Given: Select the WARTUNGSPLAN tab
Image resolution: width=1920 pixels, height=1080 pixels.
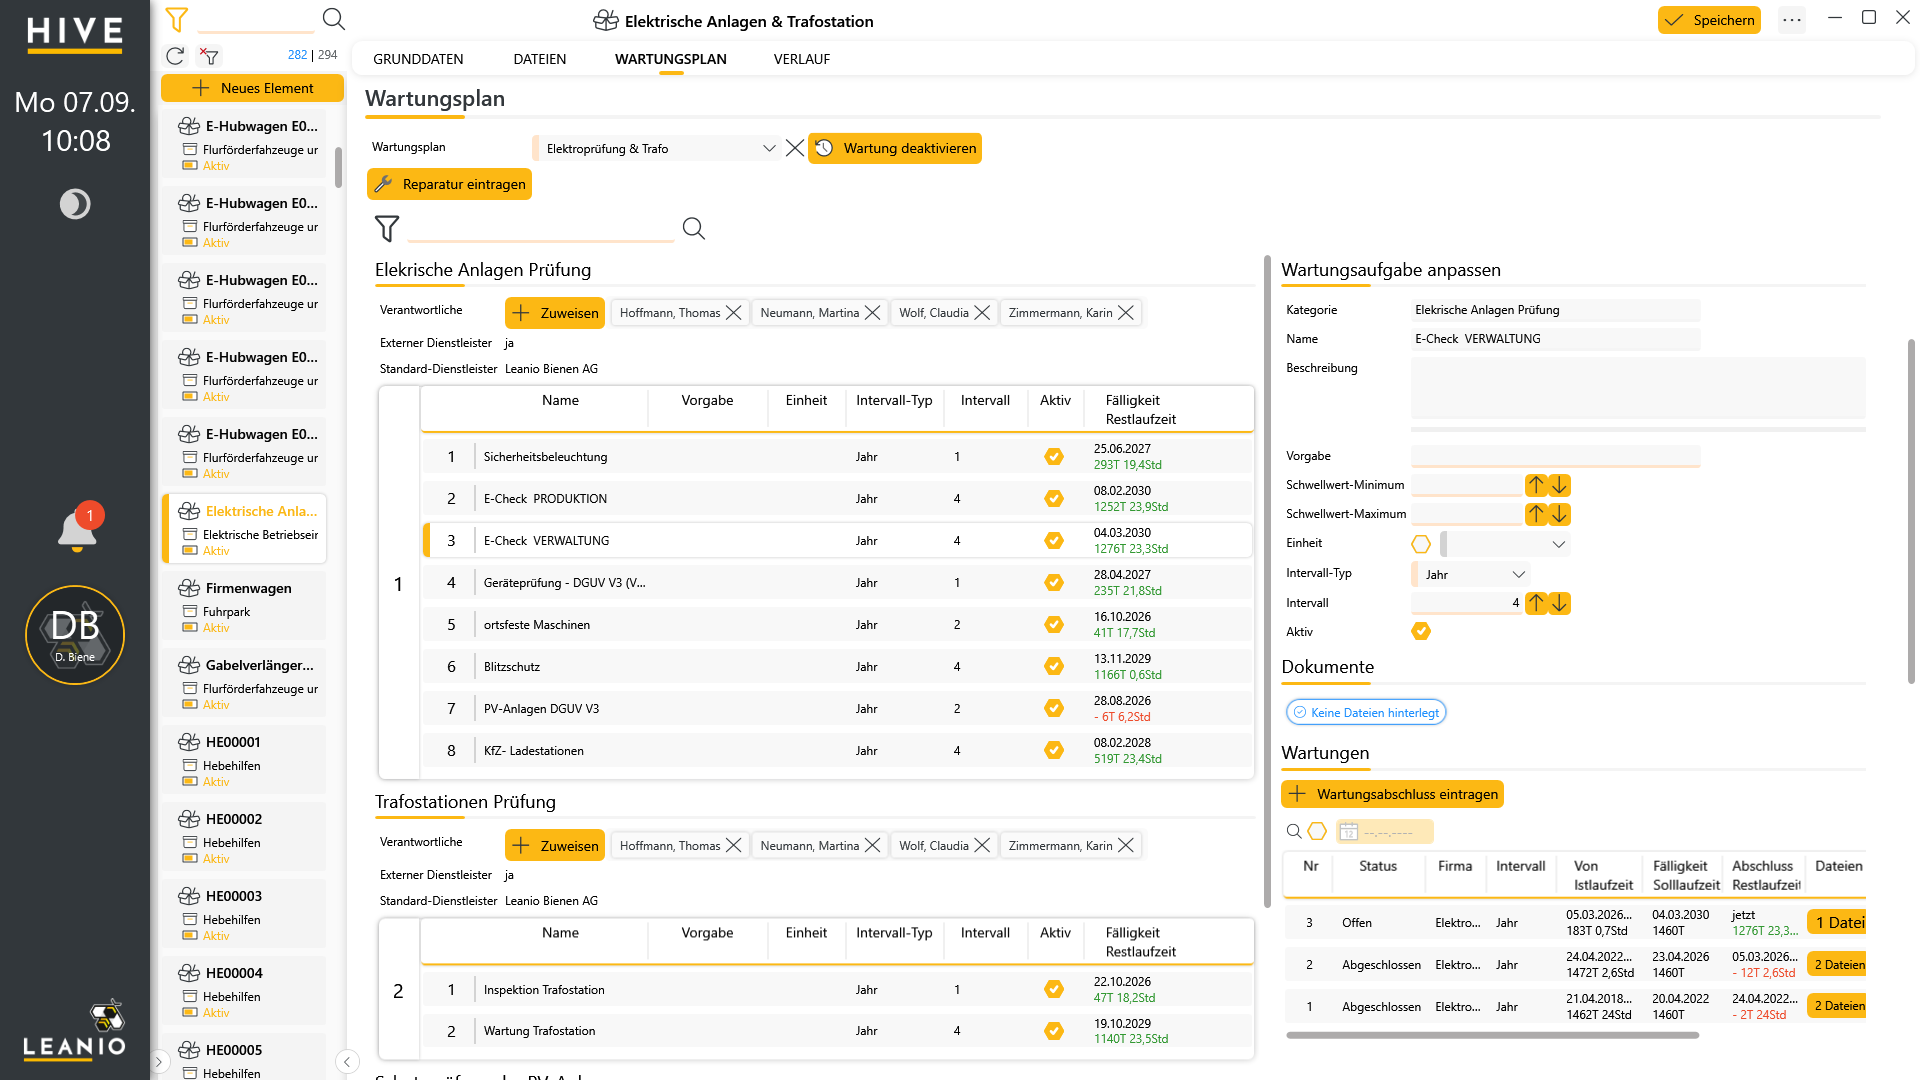Looking at the screenshot, I should [x=671, y=59].
